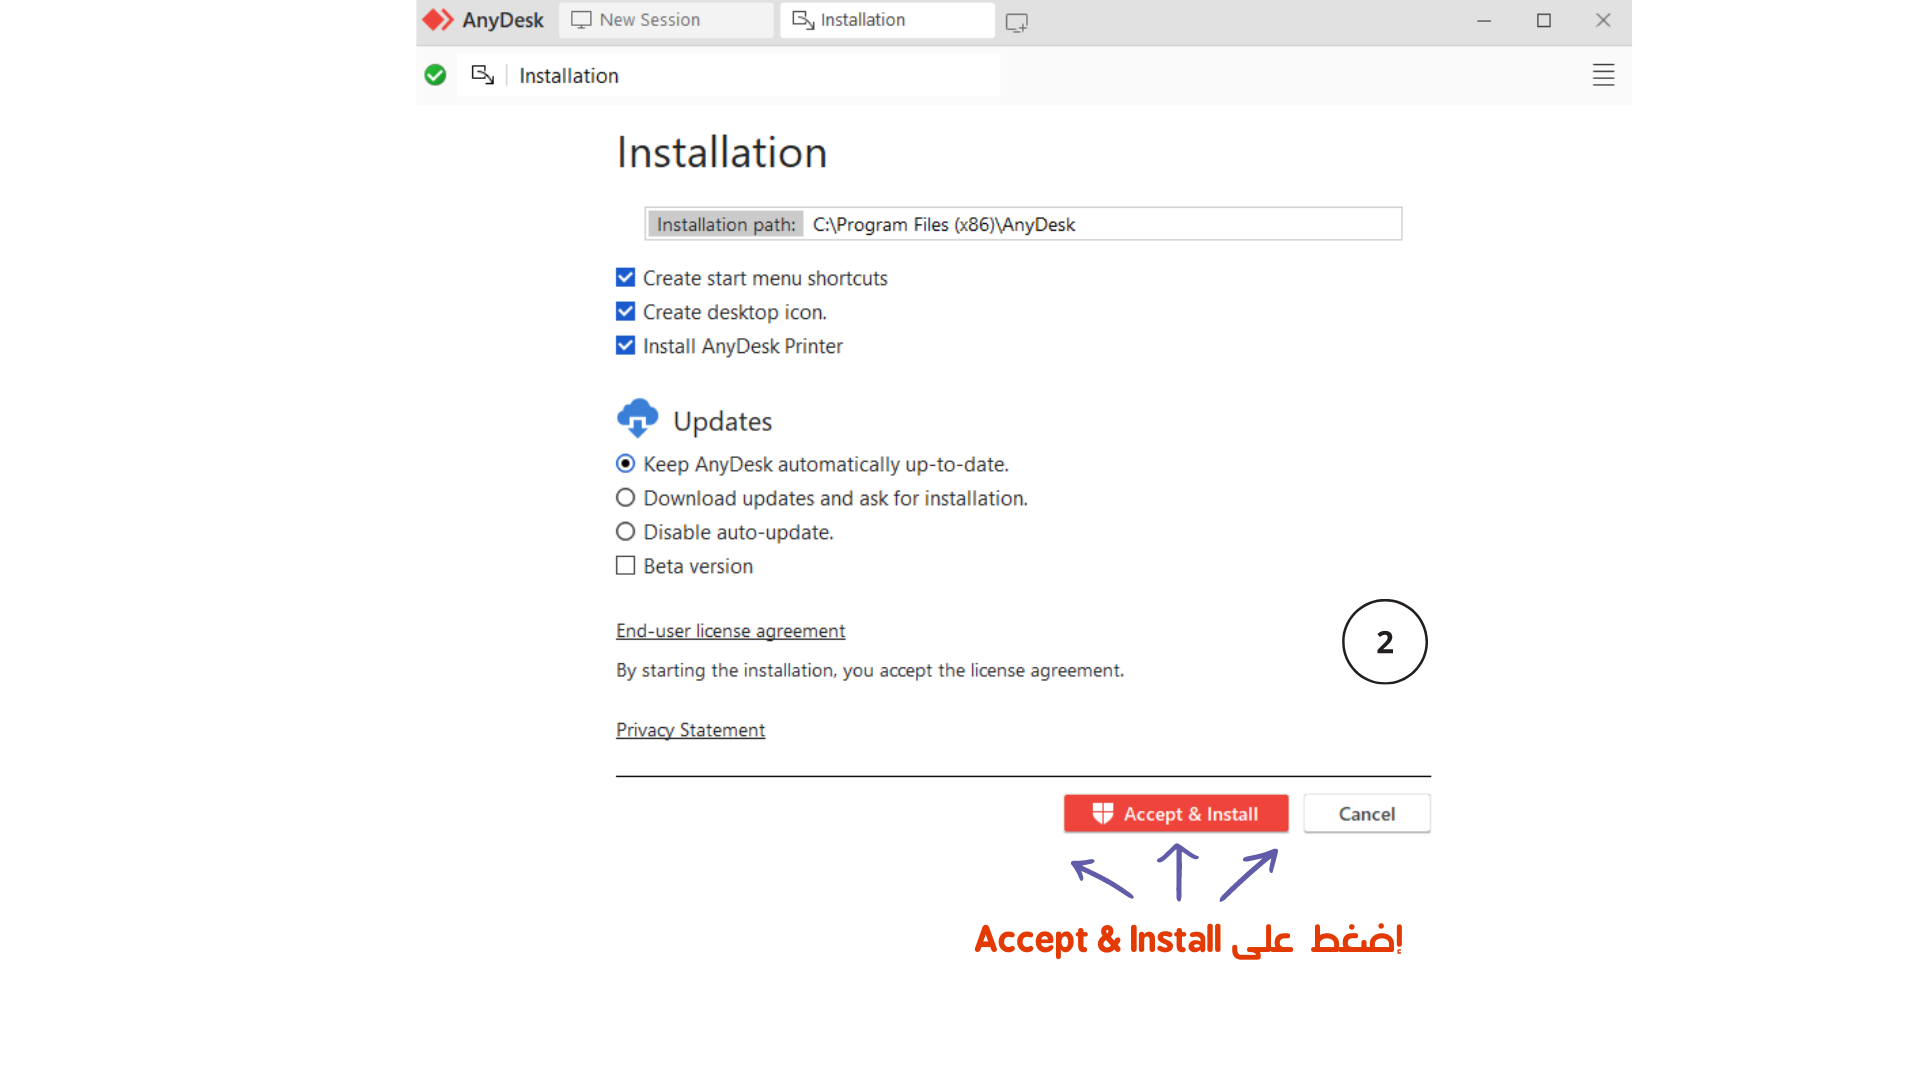1920x1080 pixels.
Task: Choose Download updates and ask for installation
Action: (x=626, y=498)
